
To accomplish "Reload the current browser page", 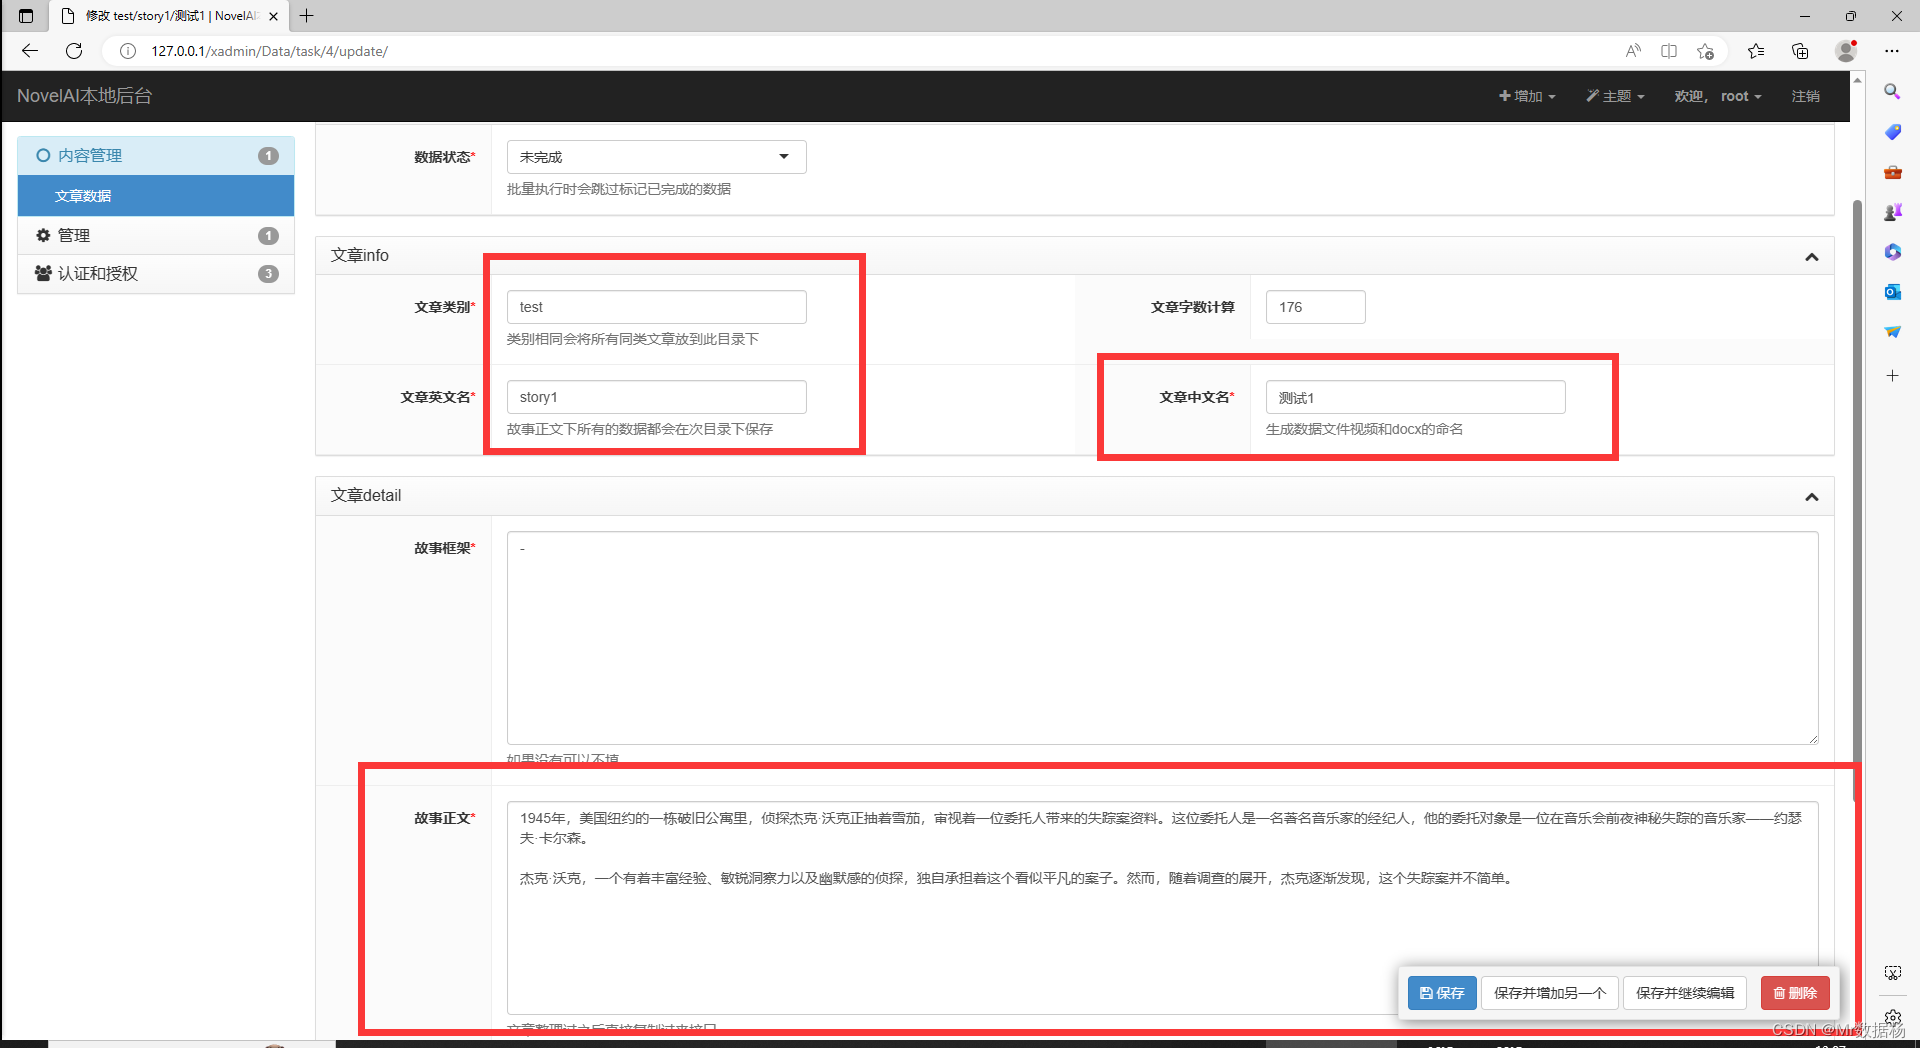I will pyautogui.click(x=74, y=51).
